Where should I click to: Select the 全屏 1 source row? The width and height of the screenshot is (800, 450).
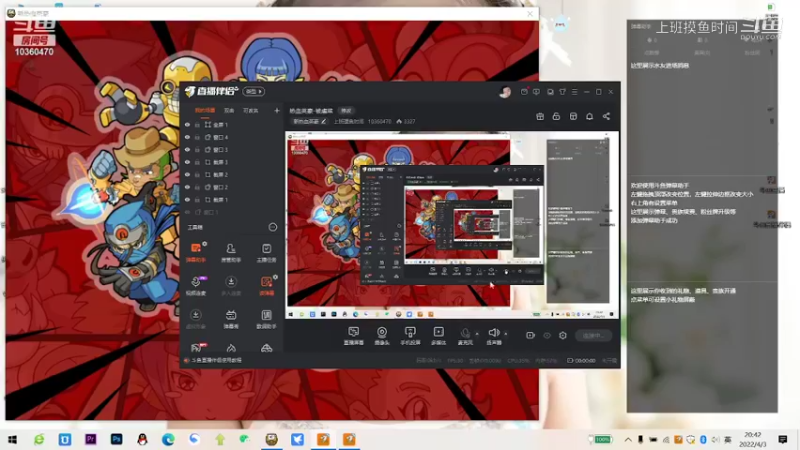coord(232,124)
